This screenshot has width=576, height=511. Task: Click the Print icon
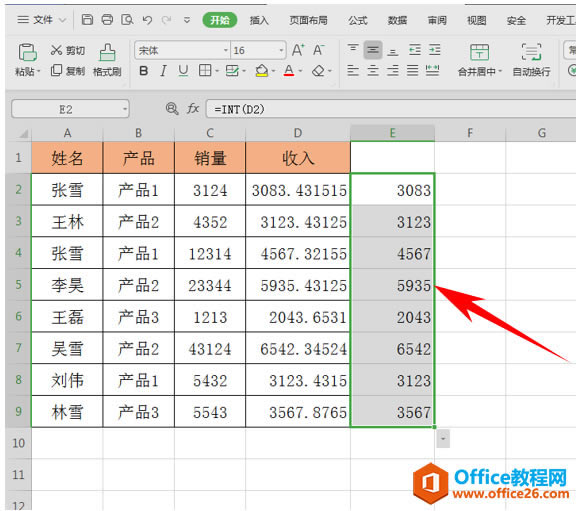pyautogui.click(x=107, y=19)
